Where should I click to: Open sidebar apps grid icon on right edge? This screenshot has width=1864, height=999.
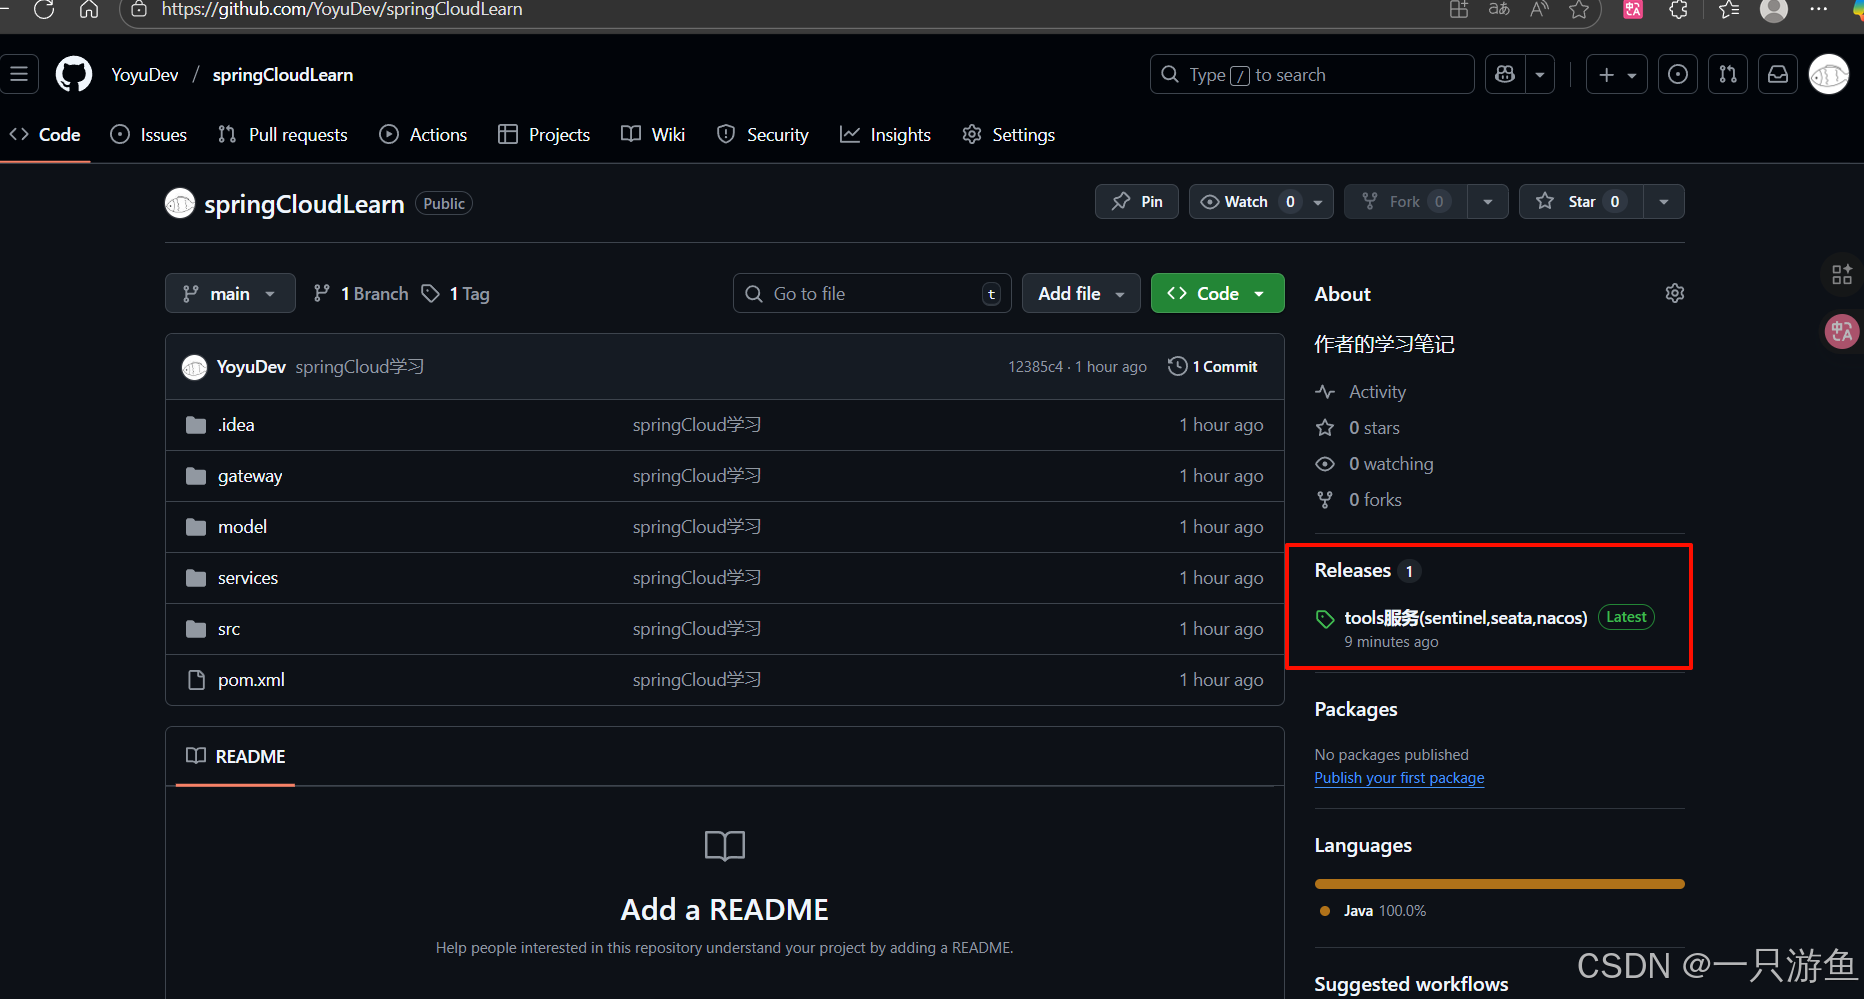(1842, 274)
